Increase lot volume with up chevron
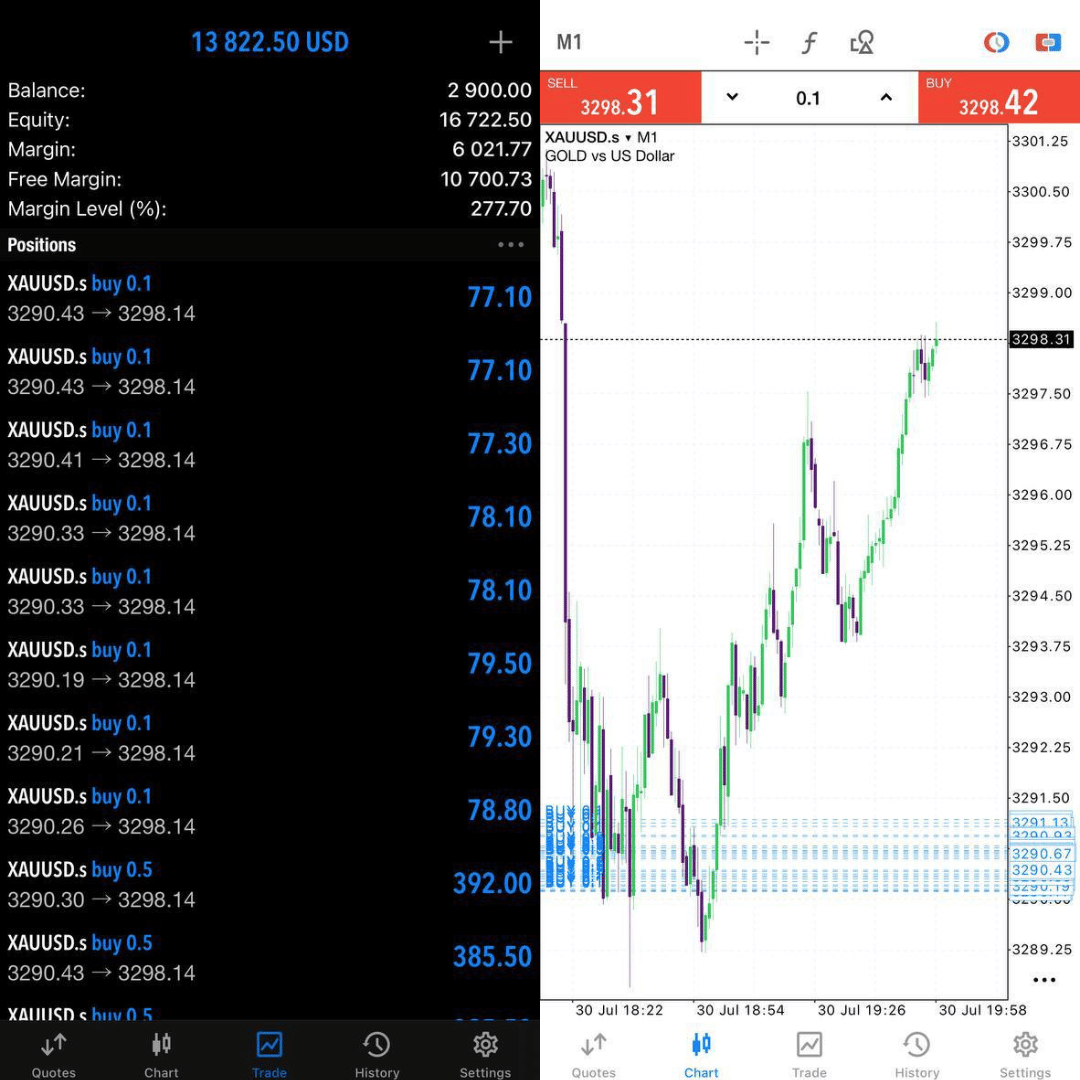This screenshot has width=1080, height=1080. click(x=886, y=97)
